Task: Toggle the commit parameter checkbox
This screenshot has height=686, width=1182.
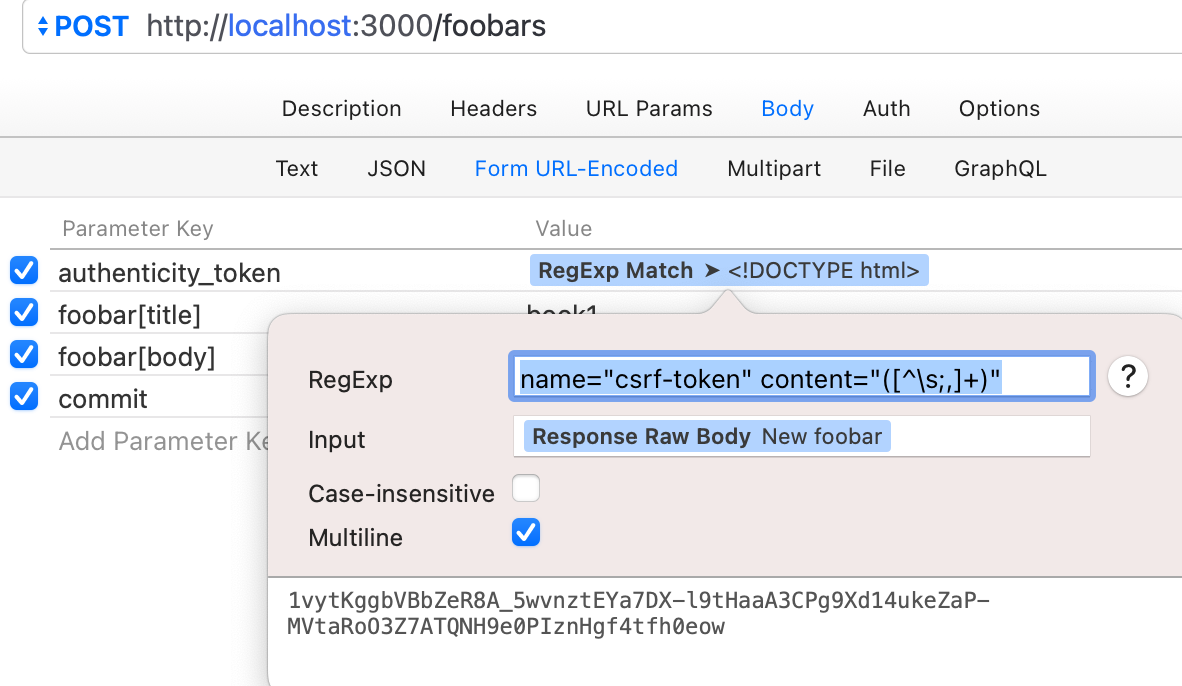Action: [x=24, y=398]
